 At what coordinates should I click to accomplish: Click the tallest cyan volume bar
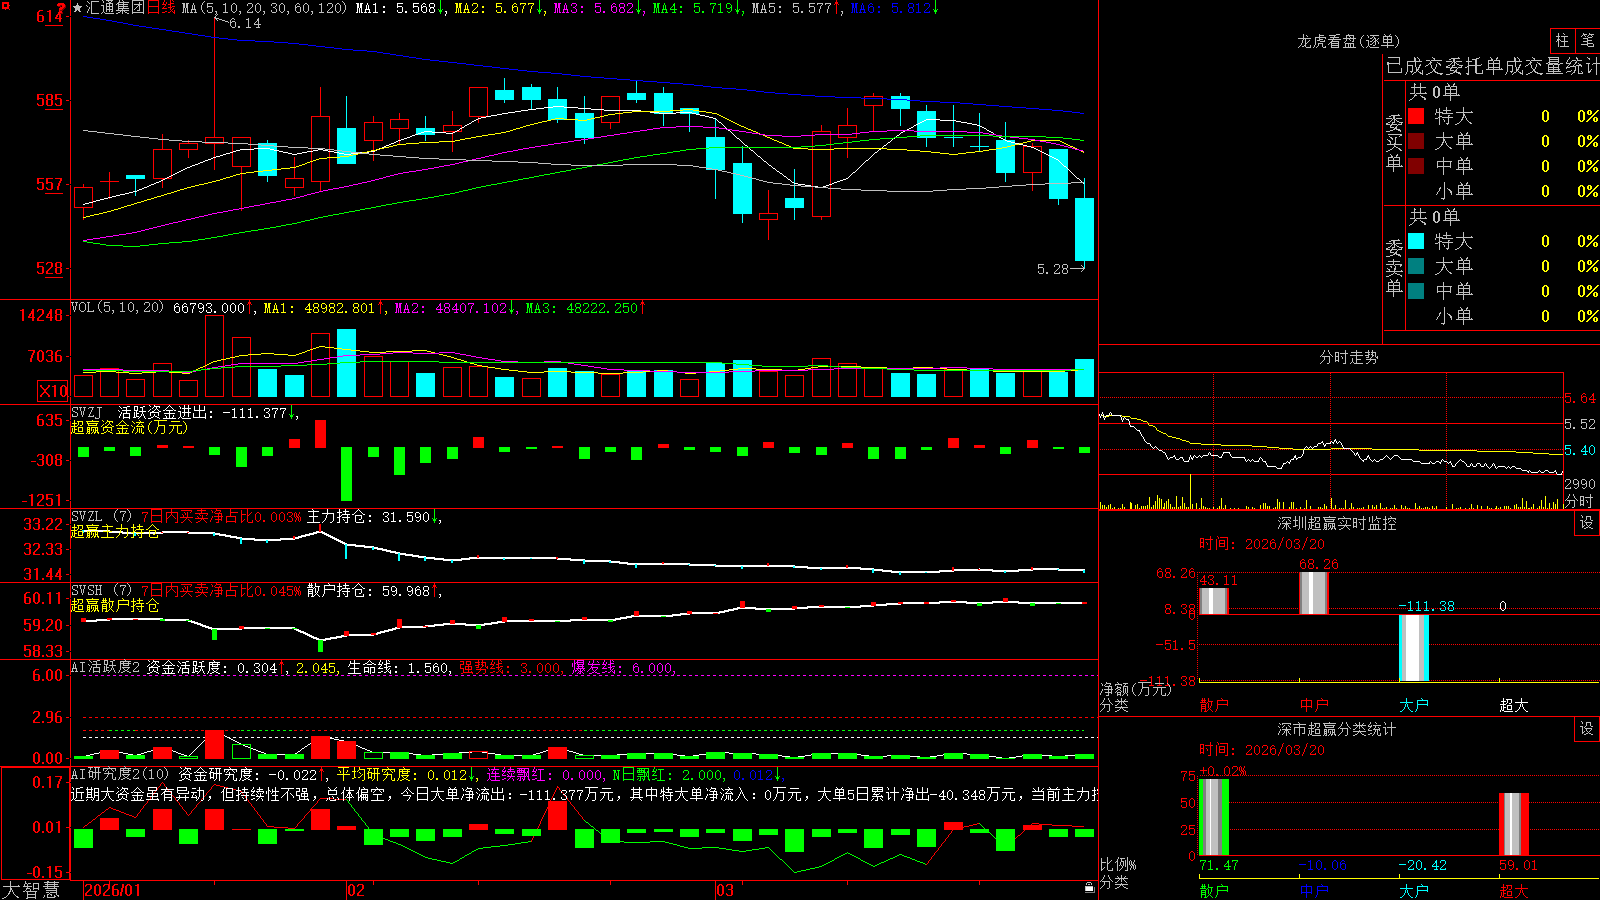pos(346,363)
